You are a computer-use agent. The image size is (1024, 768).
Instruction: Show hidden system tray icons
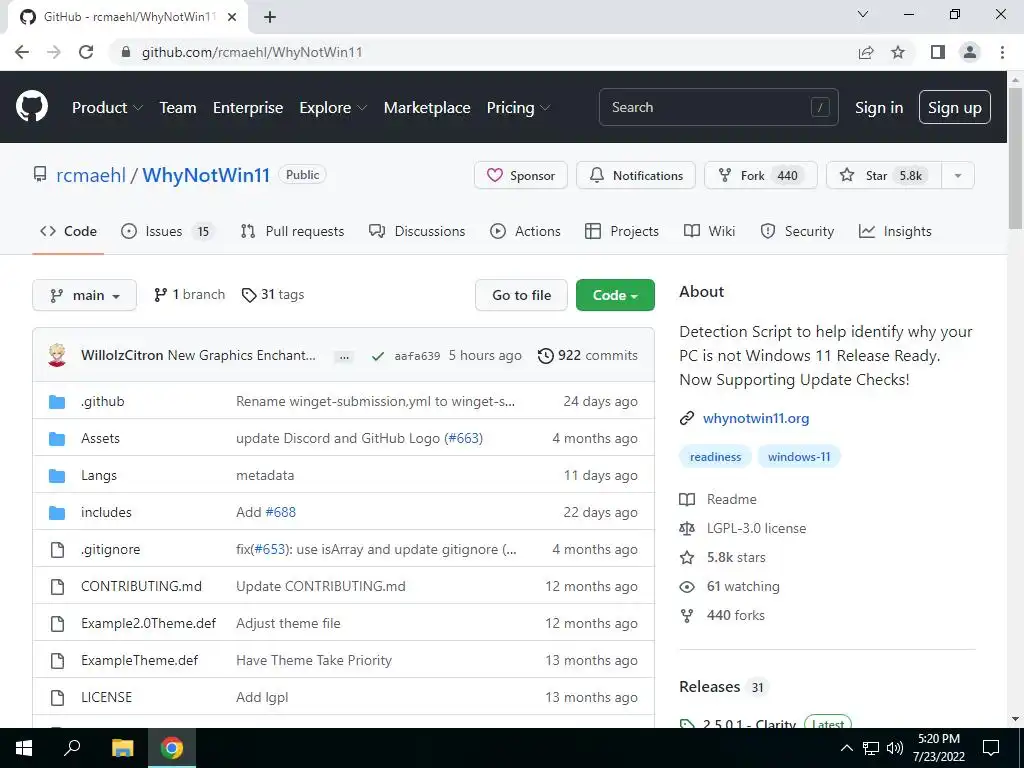click(x=846, y=748)
